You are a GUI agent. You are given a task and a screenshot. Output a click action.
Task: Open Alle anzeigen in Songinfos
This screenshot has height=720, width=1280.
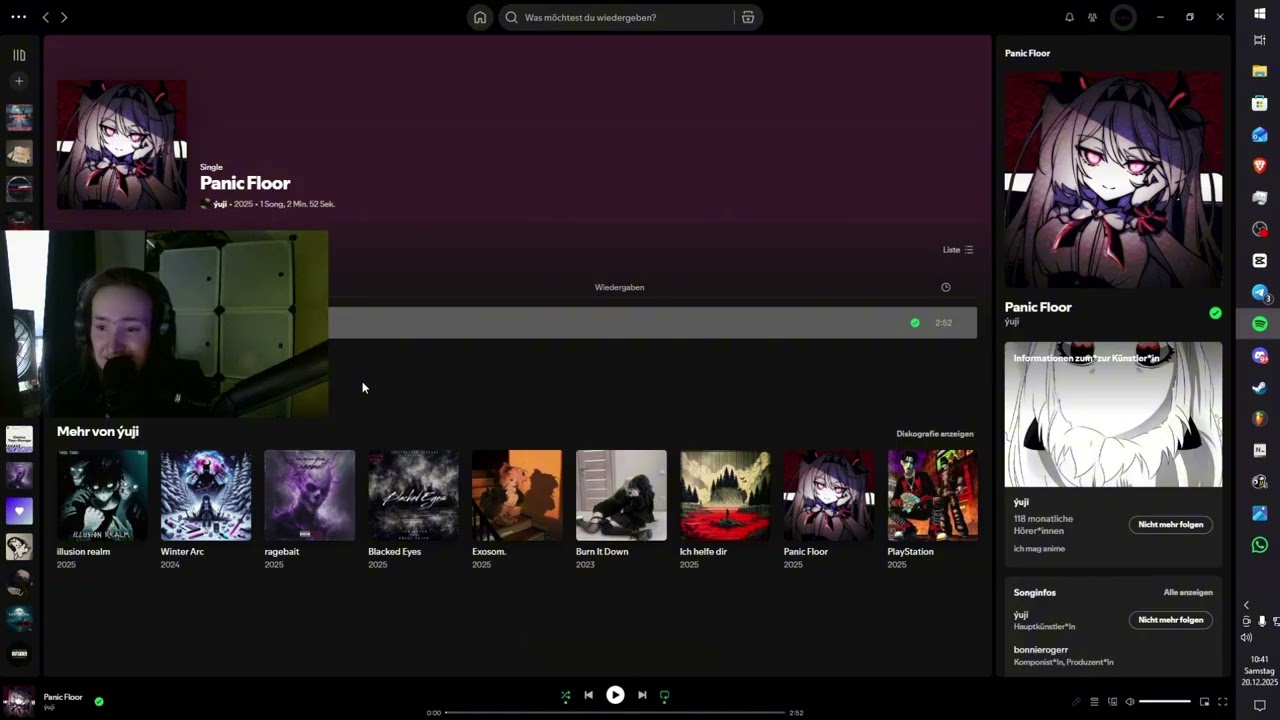[x=1188, y=592]
